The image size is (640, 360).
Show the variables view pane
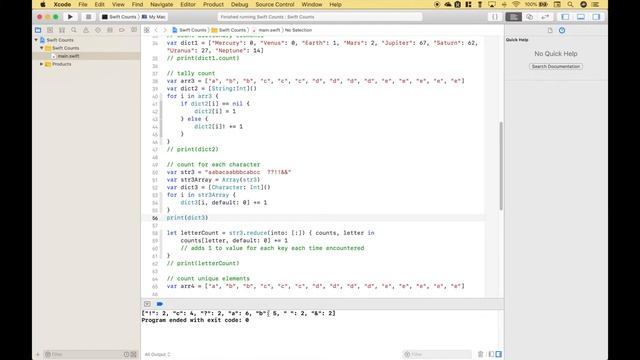point(491,354)
